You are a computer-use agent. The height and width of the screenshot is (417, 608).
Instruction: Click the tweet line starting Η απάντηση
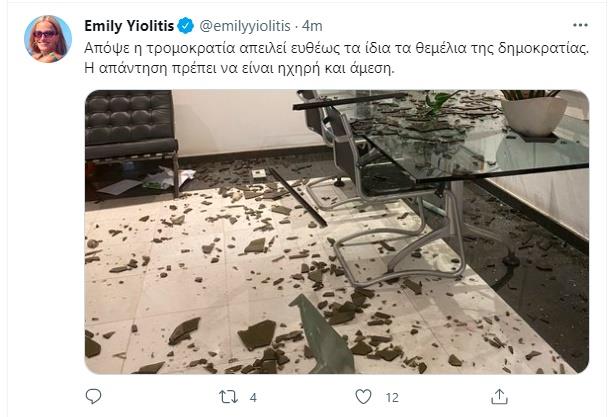tap(239, 68)
